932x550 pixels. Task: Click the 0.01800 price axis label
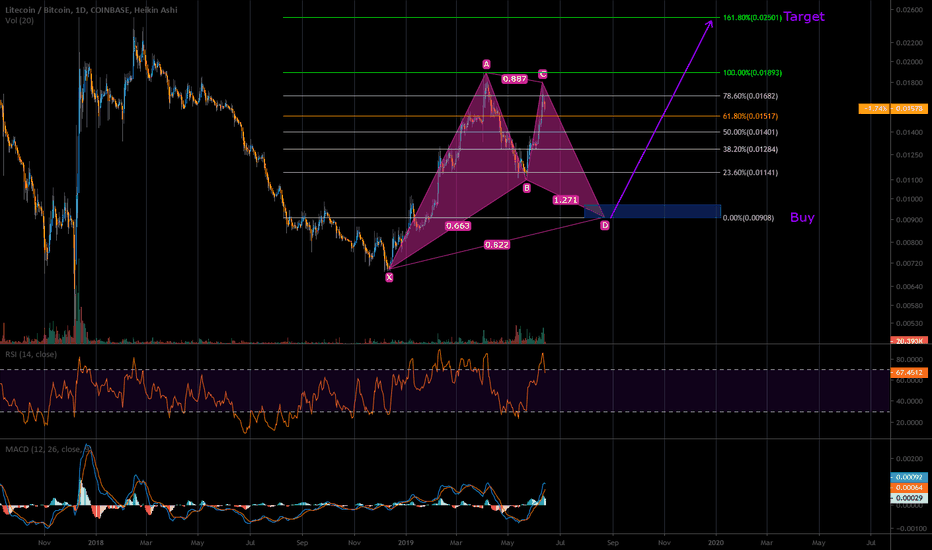(x=909, y=83)
